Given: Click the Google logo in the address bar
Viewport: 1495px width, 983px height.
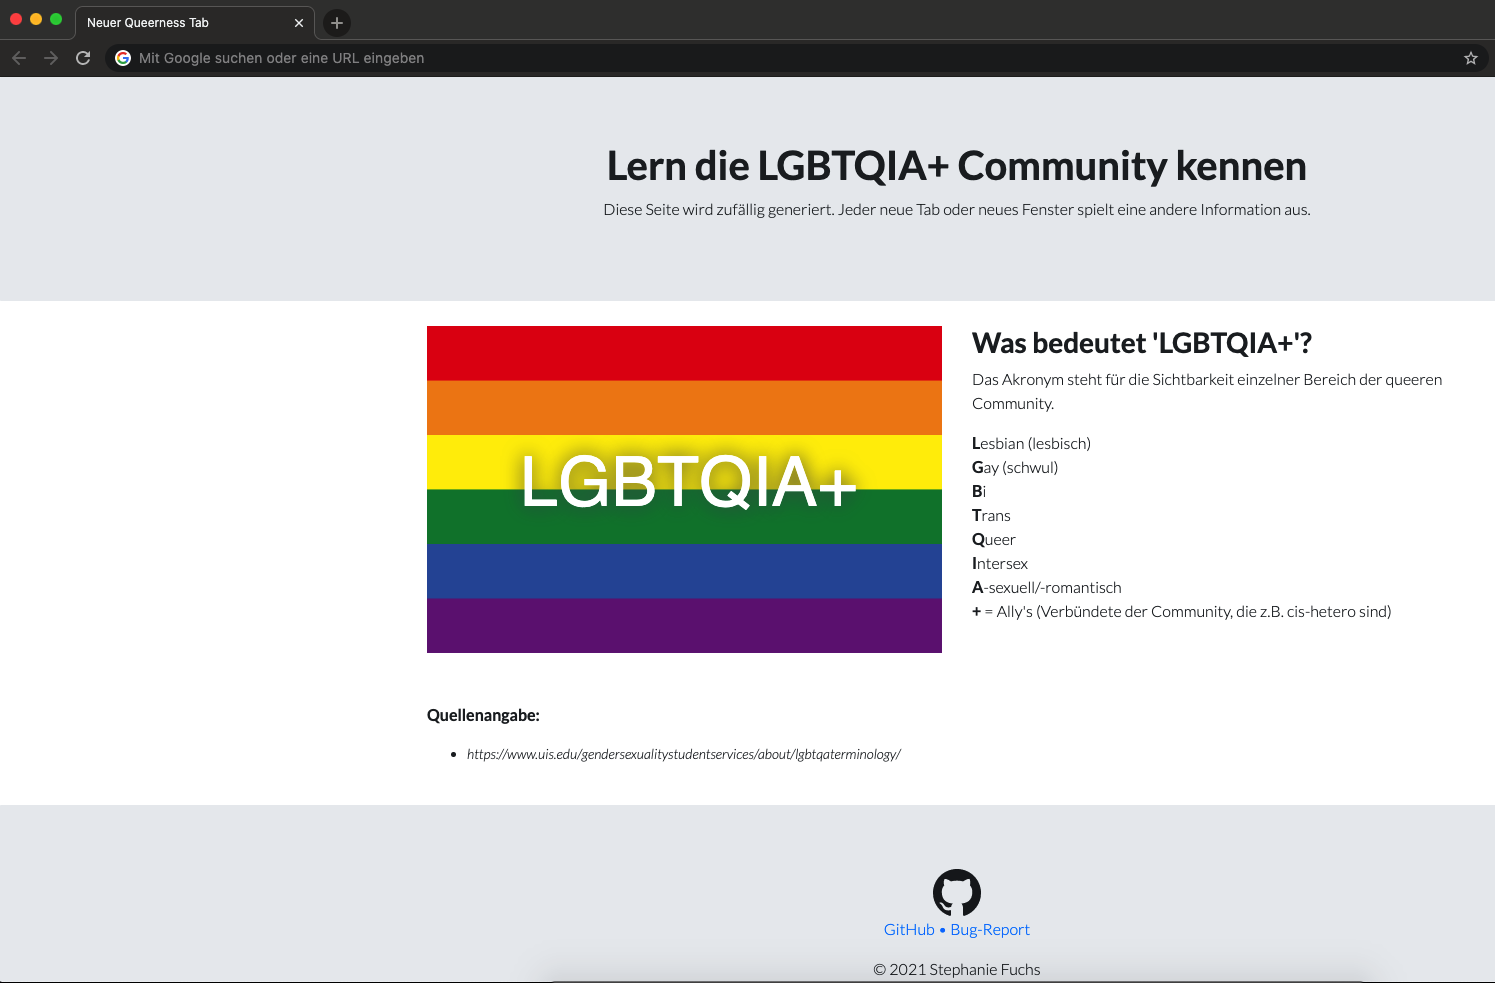Looking at the screenshot, I should (x=123, y=58).
